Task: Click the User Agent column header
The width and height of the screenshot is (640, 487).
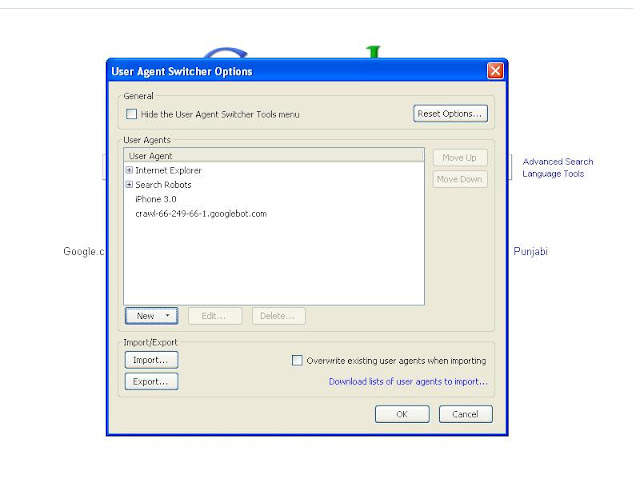Action: coord(273,156)
